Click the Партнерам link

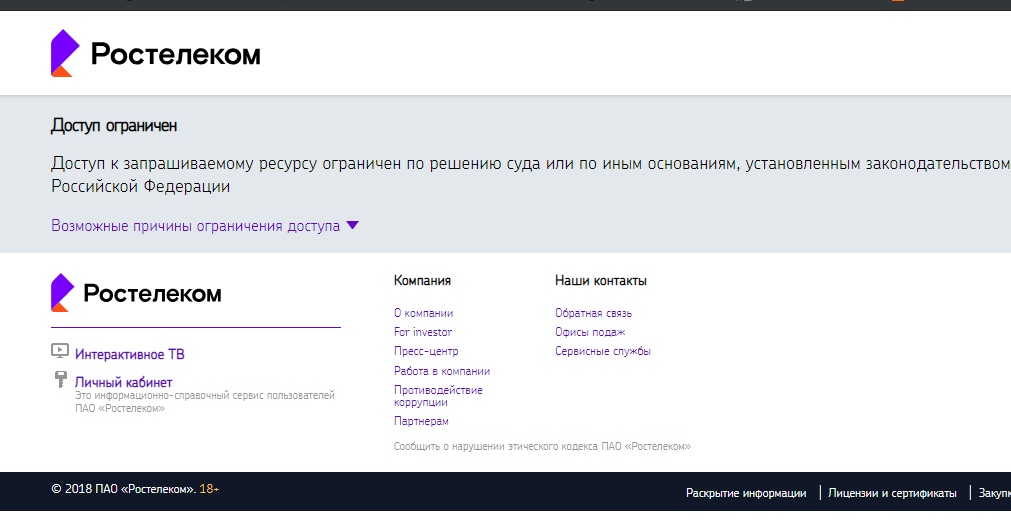(421, 421)
